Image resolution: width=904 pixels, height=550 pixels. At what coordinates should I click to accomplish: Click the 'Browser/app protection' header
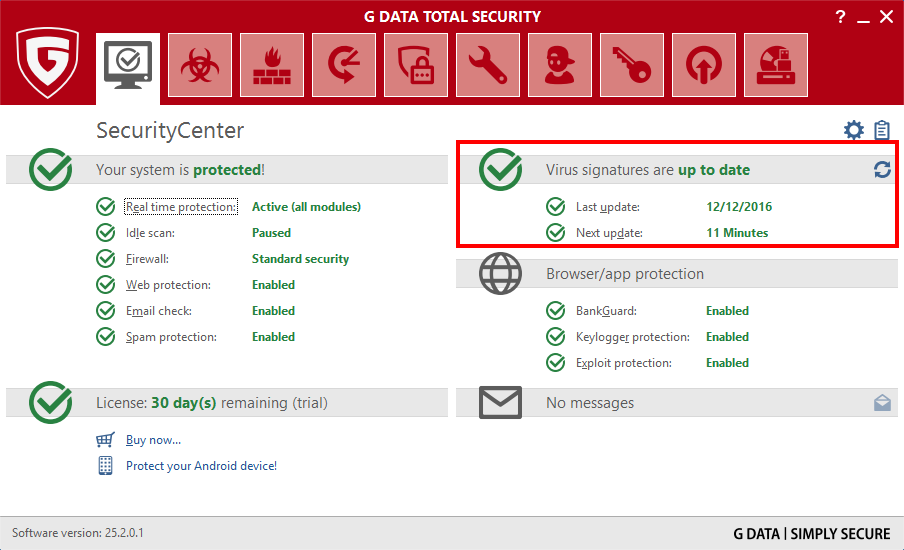click(625, 273)
